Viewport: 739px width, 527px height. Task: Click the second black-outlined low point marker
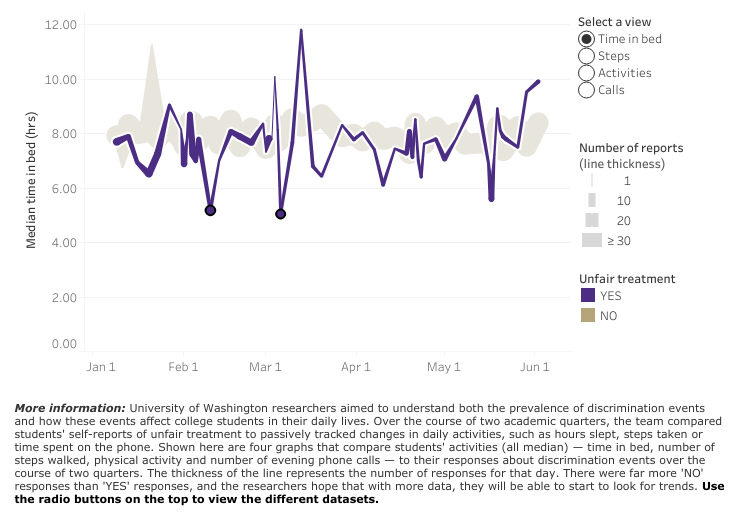281,214
